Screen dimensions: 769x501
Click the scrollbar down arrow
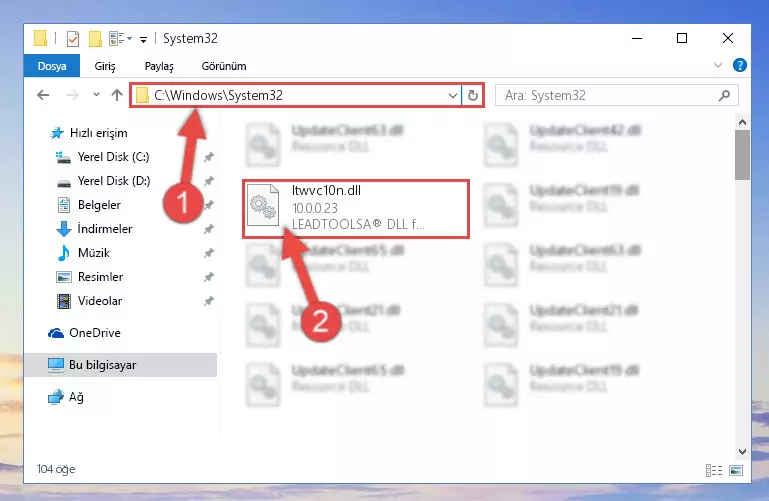(742, 451)
